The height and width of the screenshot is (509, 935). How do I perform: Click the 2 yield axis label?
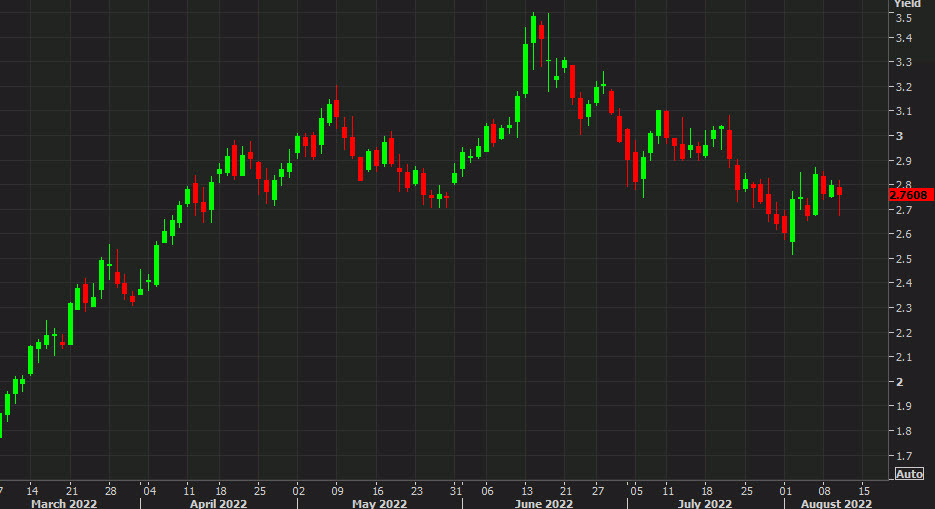pyautogui.click(x=900, y=381)
